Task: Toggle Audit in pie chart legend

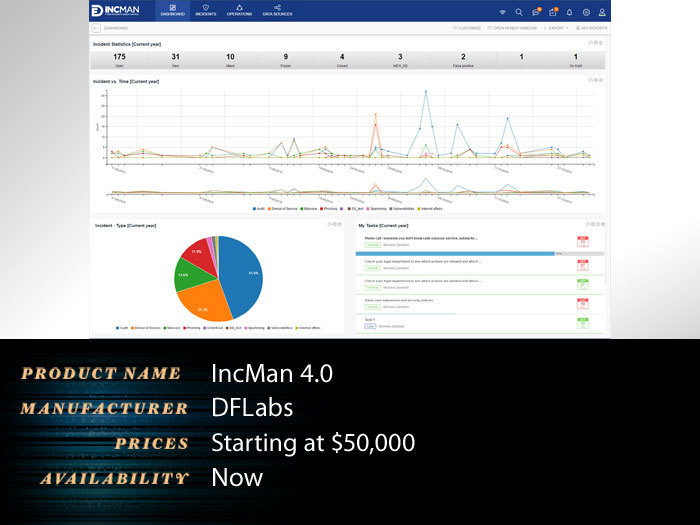Action: (122, 328)
